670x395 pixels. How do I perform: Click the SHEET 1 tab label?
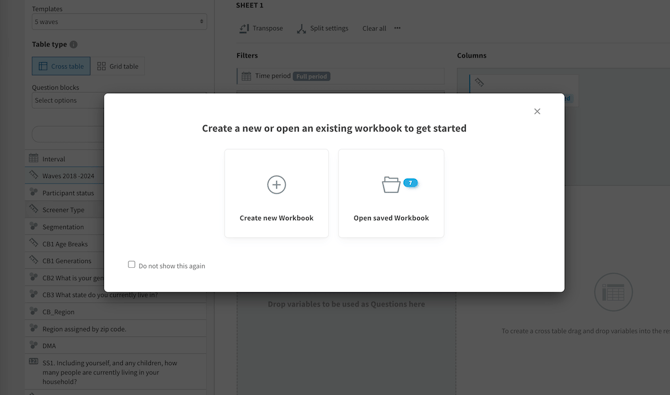250,5
